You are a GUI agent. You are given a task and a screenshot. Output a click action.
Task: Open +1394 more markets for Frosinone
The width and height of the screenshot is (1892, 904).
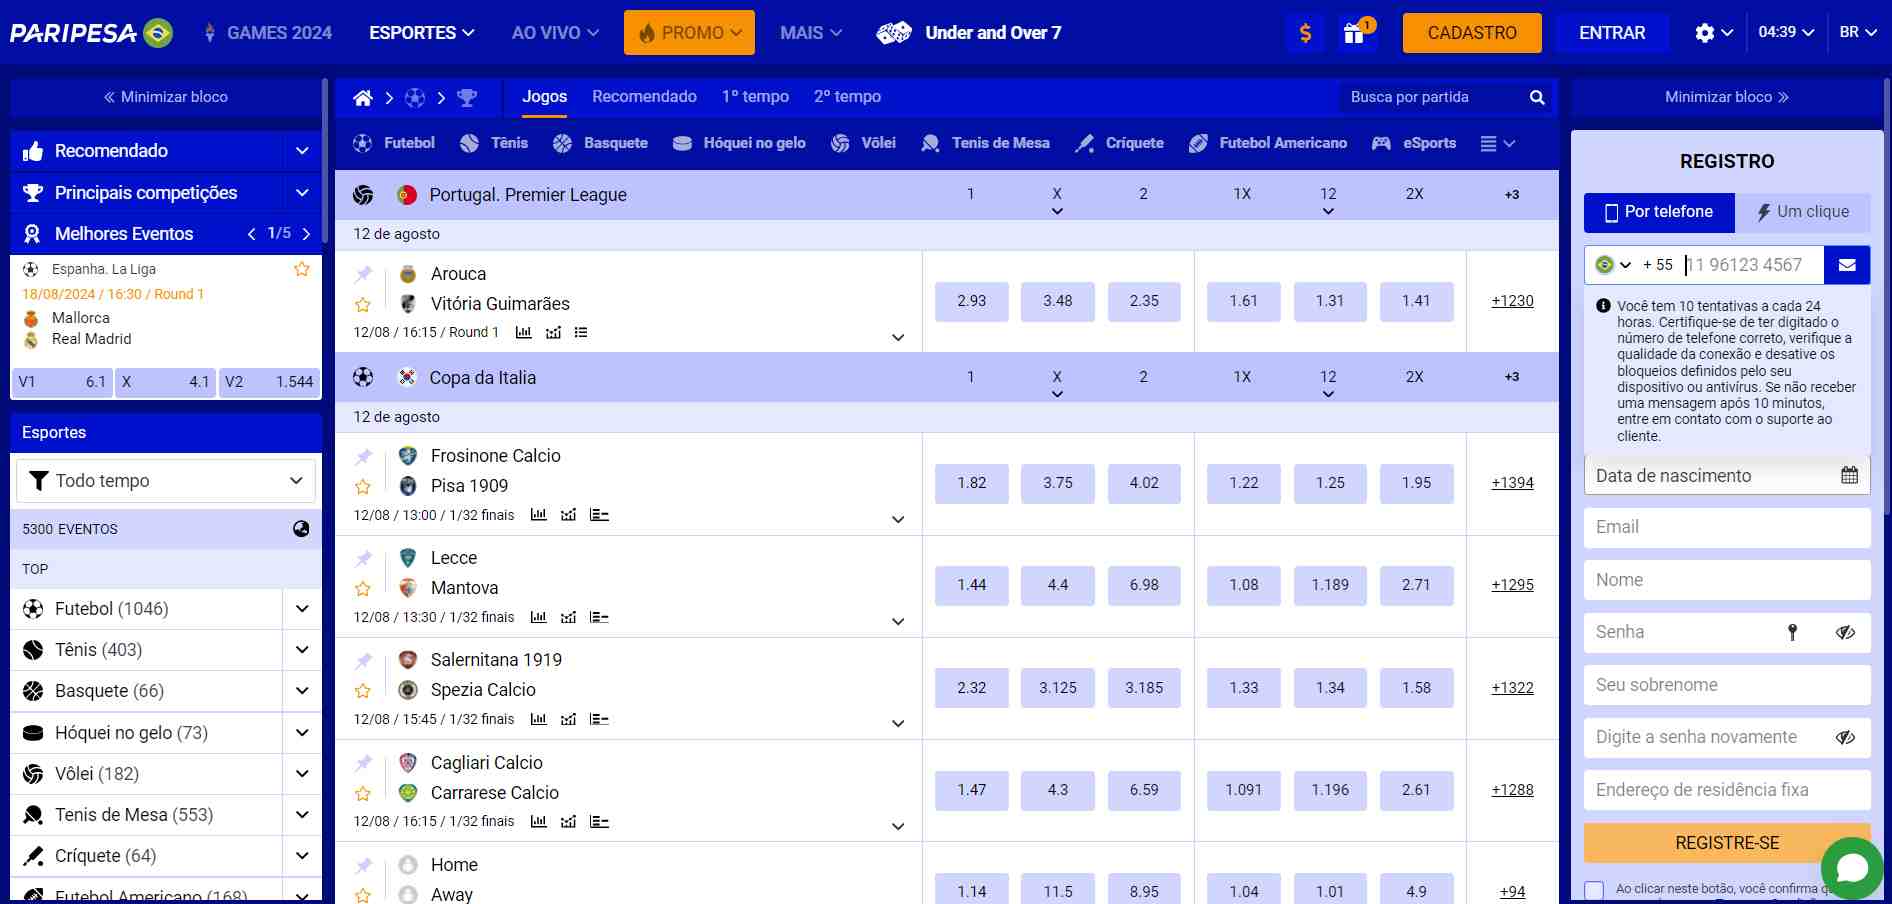[x=1512, y=483]
